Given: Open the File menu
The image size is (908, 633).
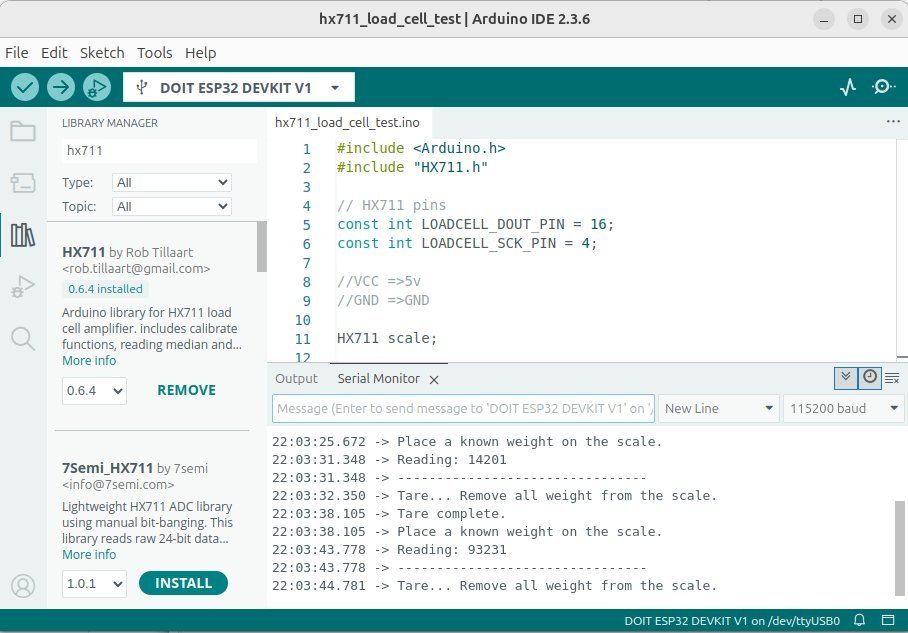Looking at the screenshot, I should pos(17,53).
